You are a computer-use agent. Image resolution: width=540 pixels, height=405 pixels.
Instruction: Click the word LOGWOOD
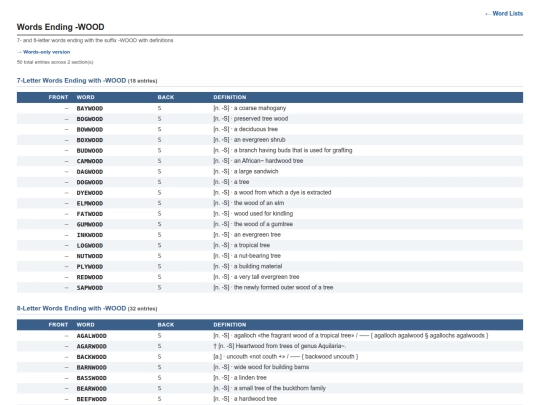click(x=90, y=246)
